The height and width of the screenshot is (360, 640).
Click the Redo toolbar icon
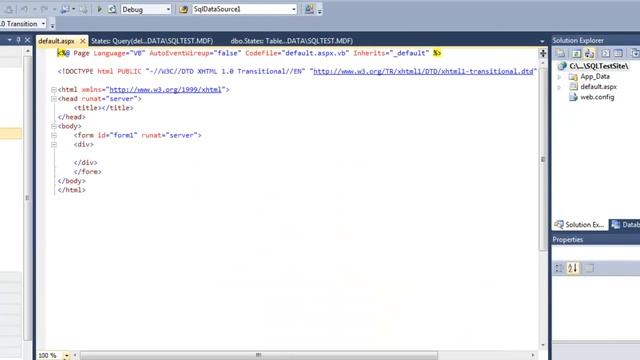pyautogui.click(x=44, y=9)
